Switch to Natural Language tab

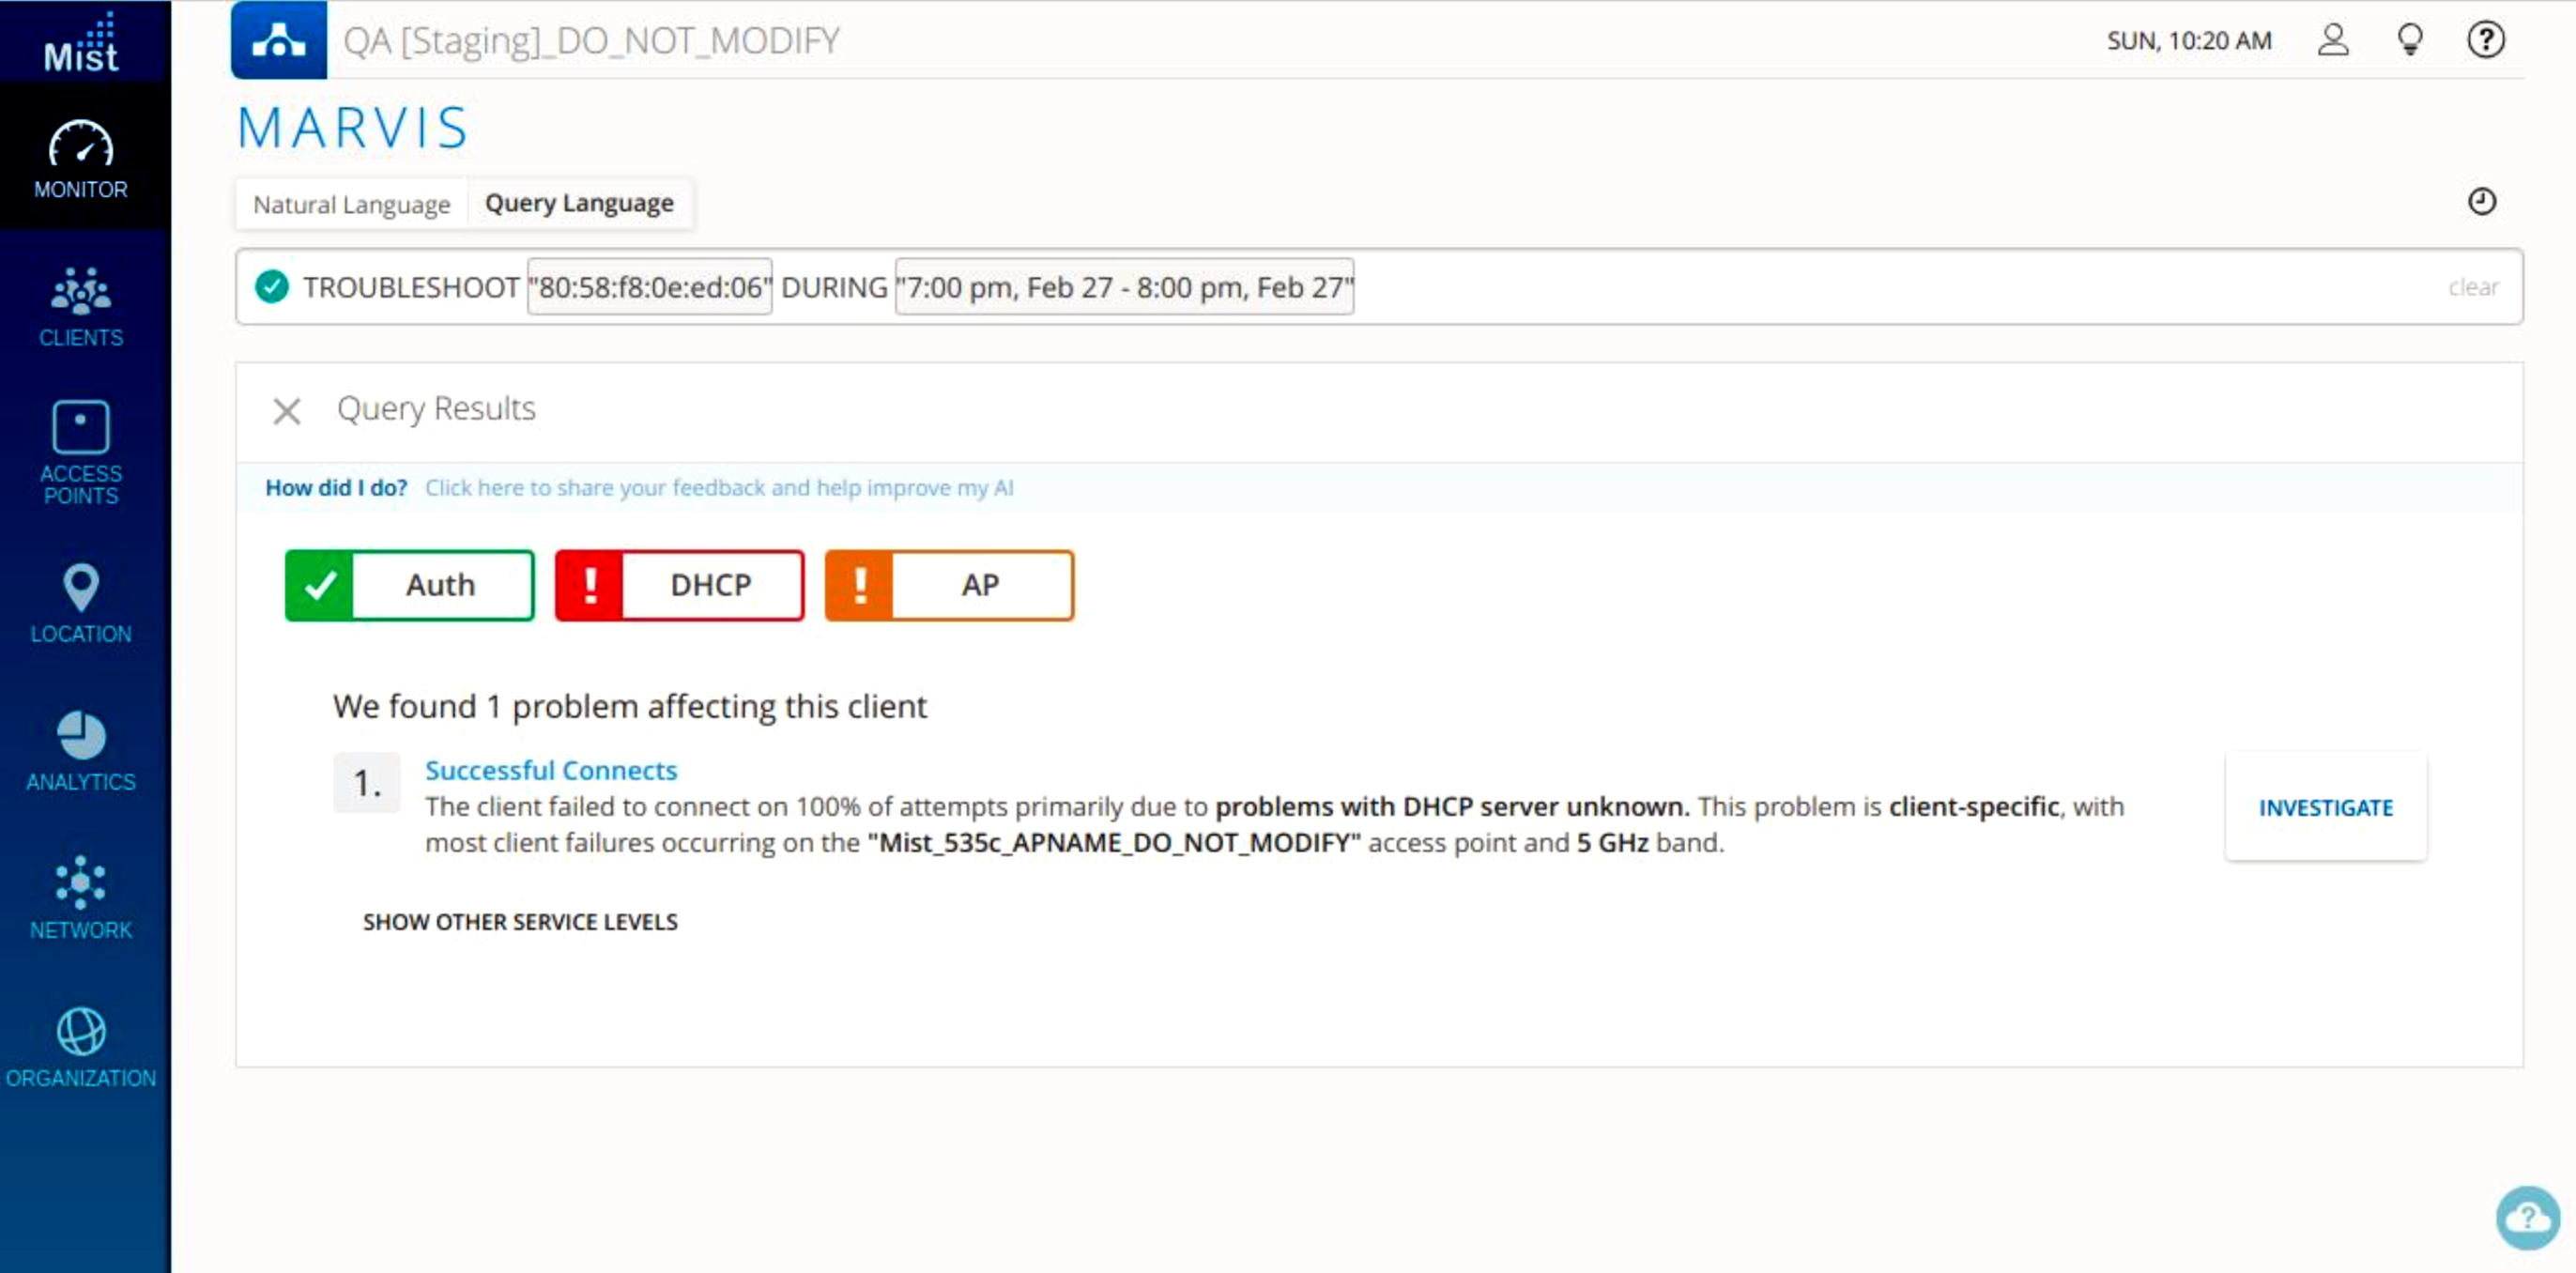[x=352, y=204]
